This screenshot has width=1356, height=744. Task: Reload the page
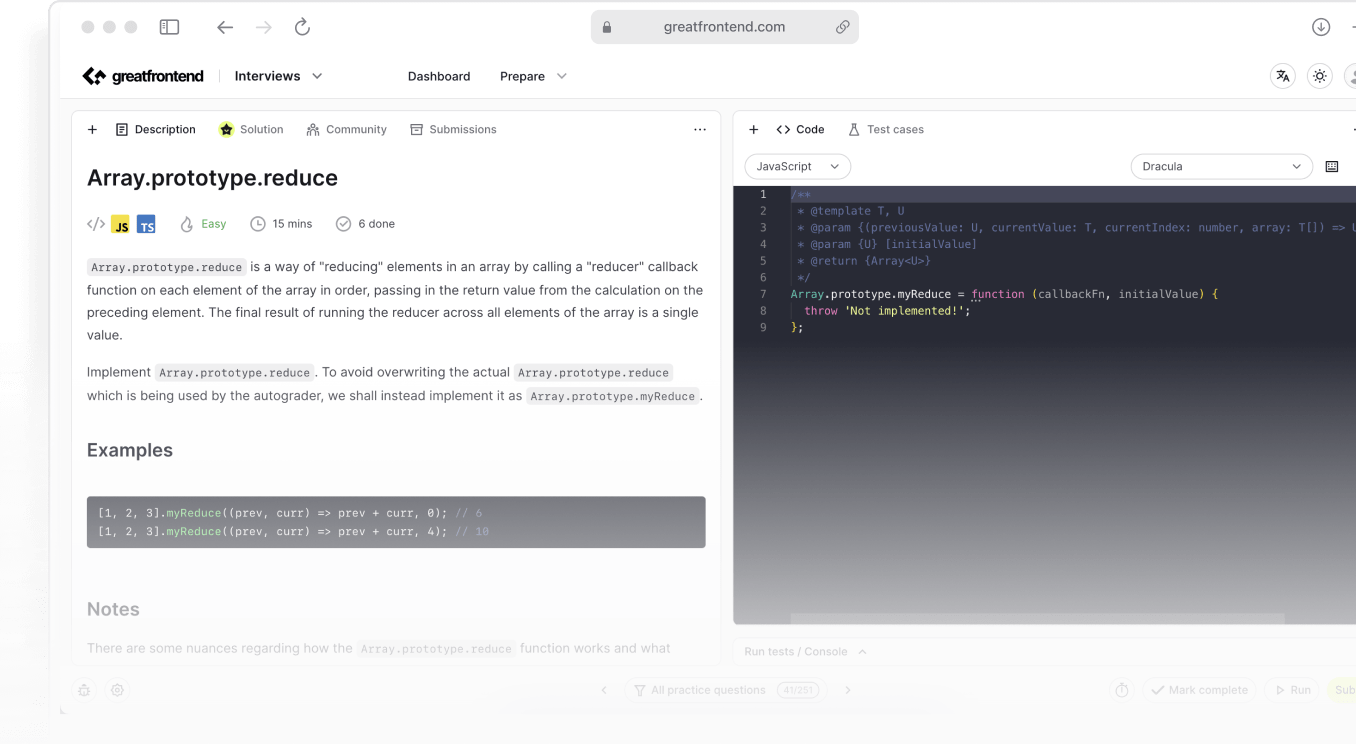(302, 27)
